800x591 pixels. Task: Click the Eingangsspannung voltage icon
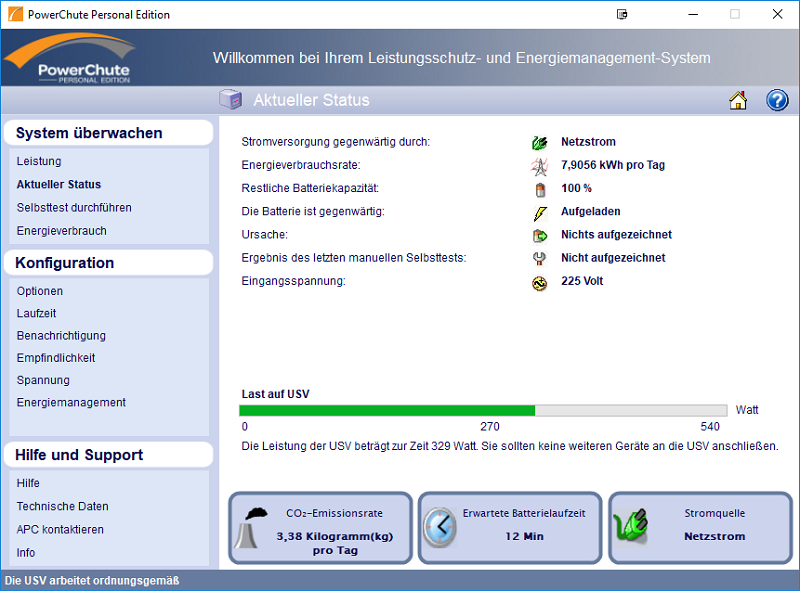click(540, 282)
